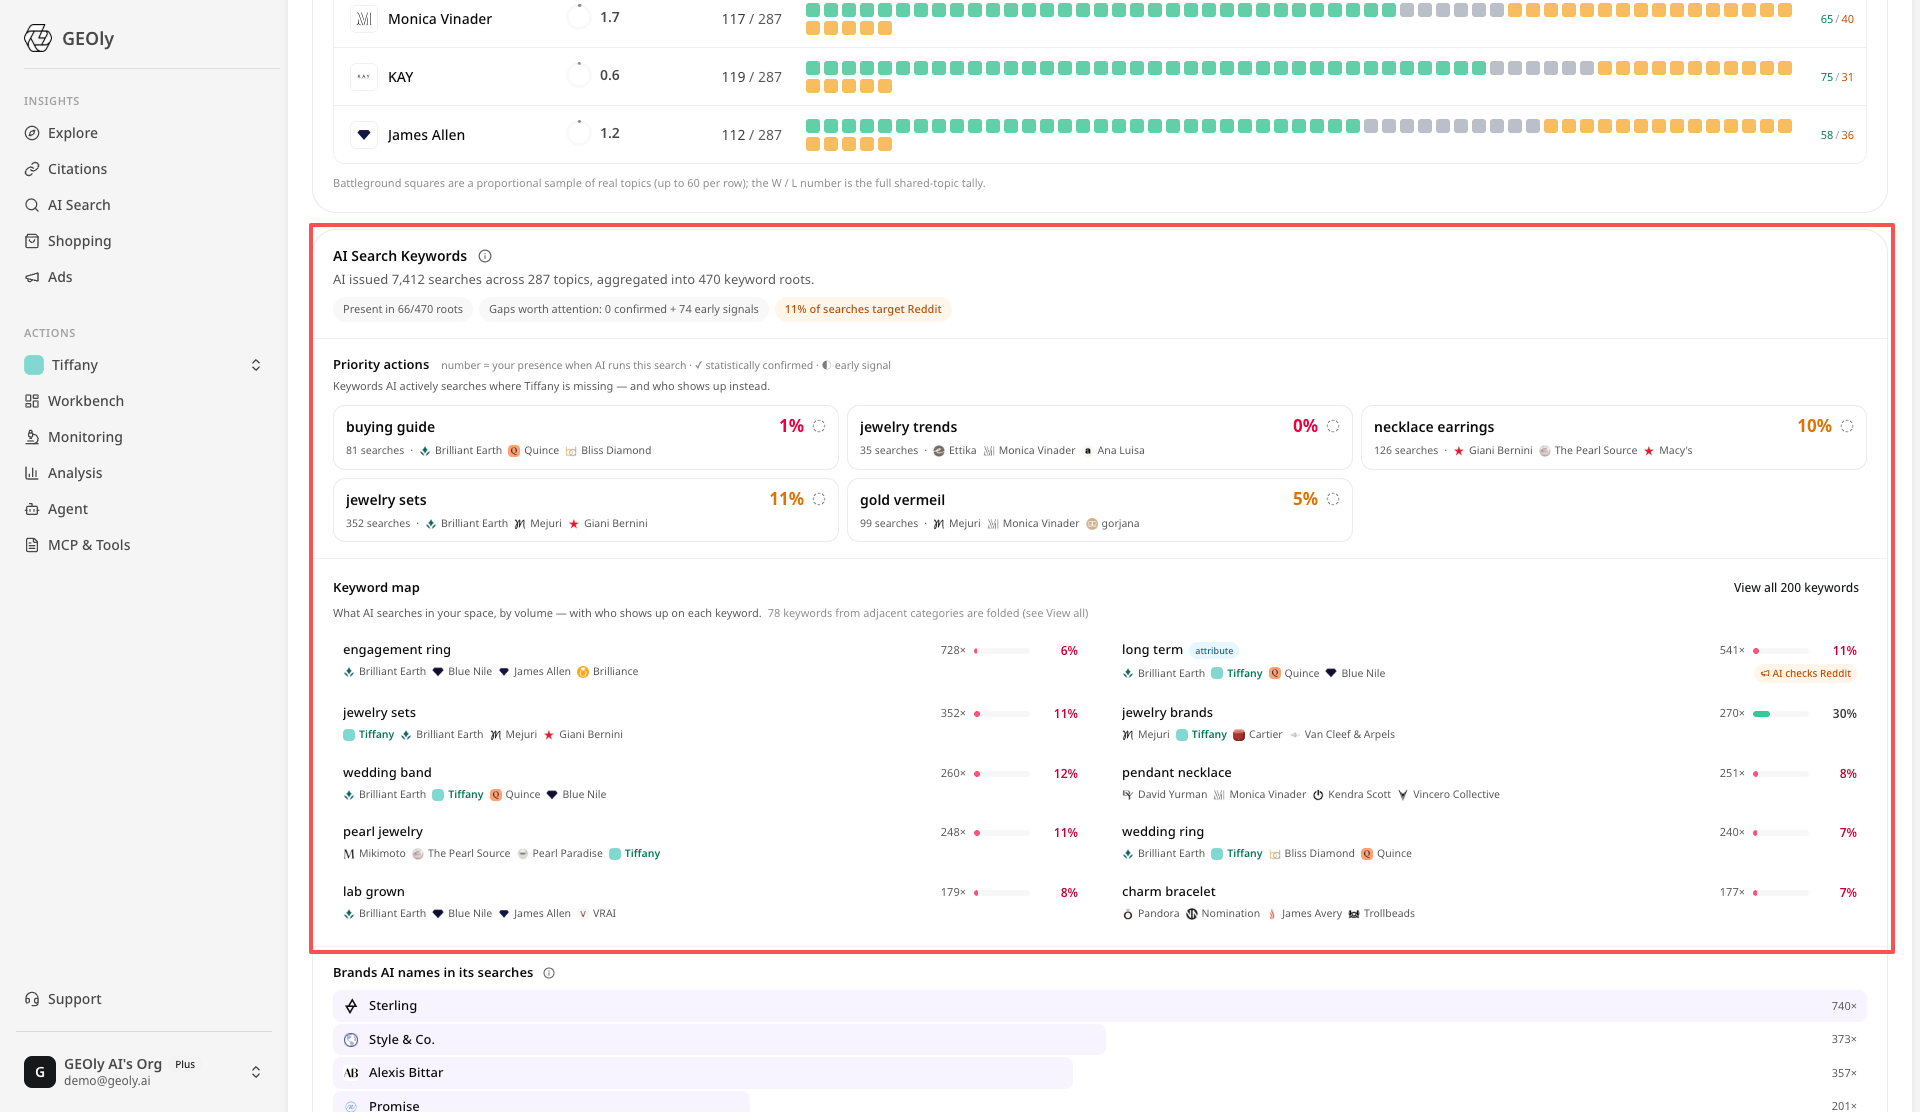Click the KAY brand logo icon
1920x1112 pixels.
(364, 77)
